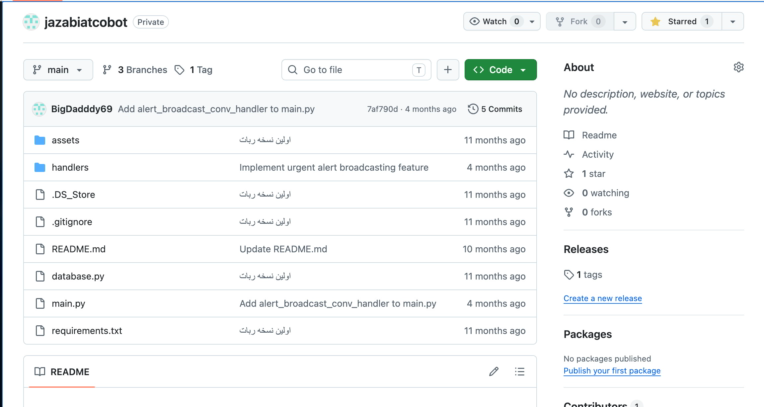This screenshot has height=407, width=764.
Task: Open the README outline list icon
Action: (x=519, y=371)
